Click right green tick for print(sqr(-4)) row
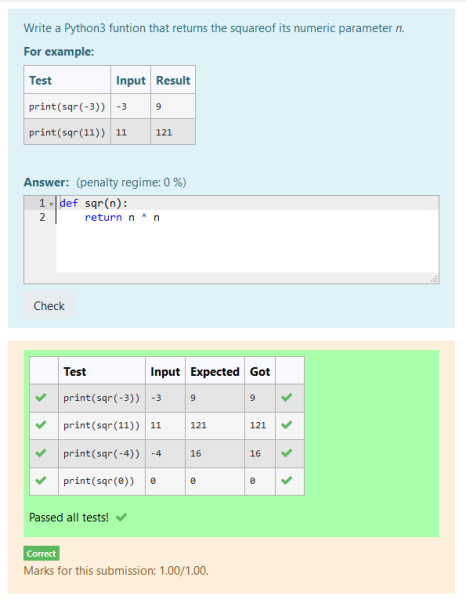466x599 pixels. point(287,453)
